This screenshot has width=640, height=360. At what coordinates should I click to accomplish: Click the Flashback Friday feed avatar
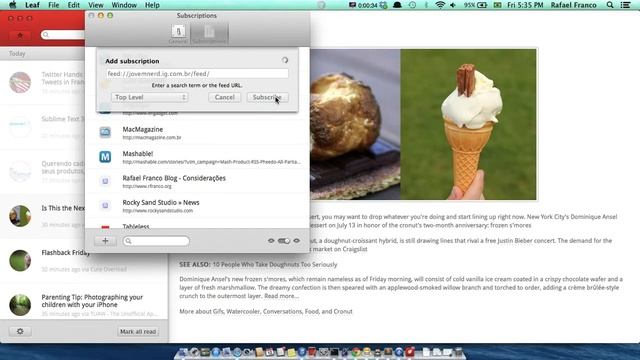[20, 260]
